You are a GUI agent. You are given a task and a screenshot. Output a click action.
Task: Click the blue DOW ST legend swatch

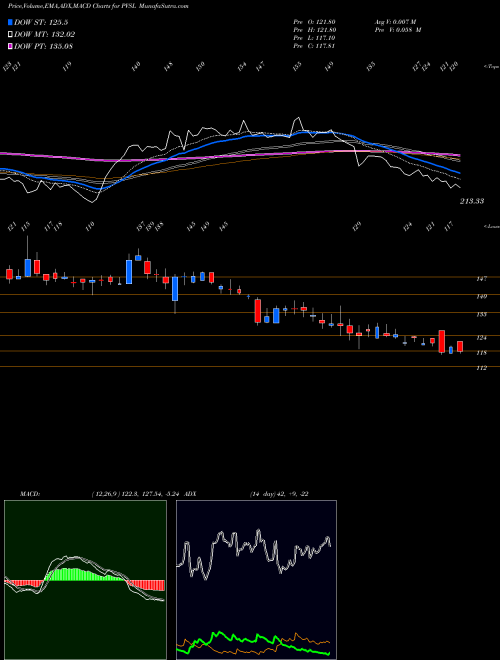click(x=10, y=22)
